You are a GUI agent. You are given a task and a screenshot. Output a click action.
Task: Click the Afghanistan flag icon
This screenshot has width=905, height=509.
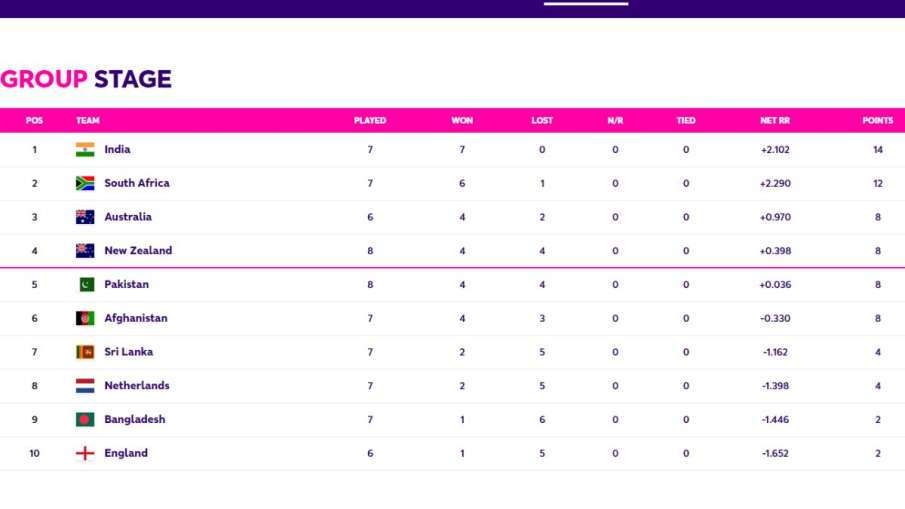pos(85,319)
